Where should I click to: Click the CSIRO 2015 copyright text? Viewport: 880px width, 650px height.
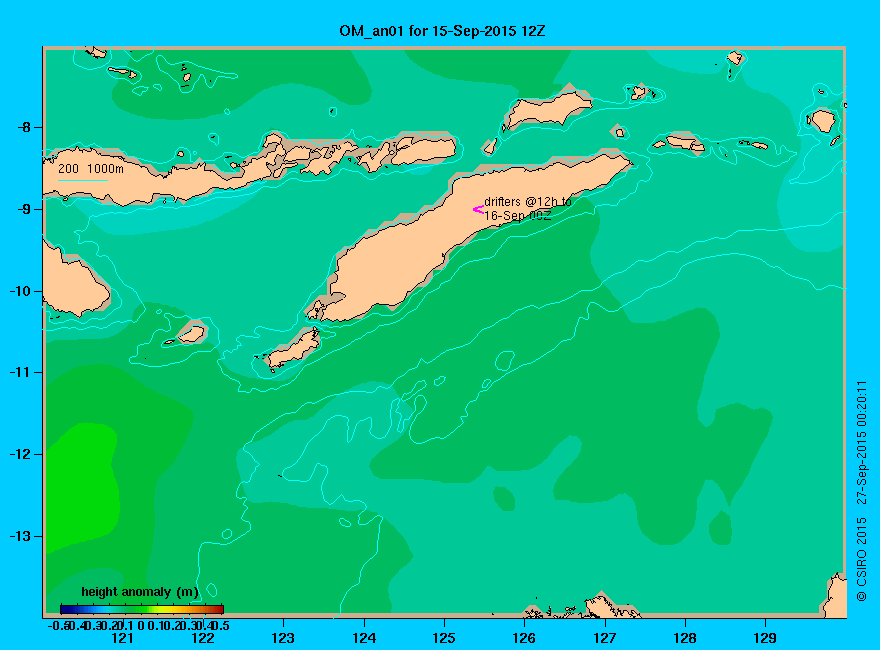coord(861,559)
